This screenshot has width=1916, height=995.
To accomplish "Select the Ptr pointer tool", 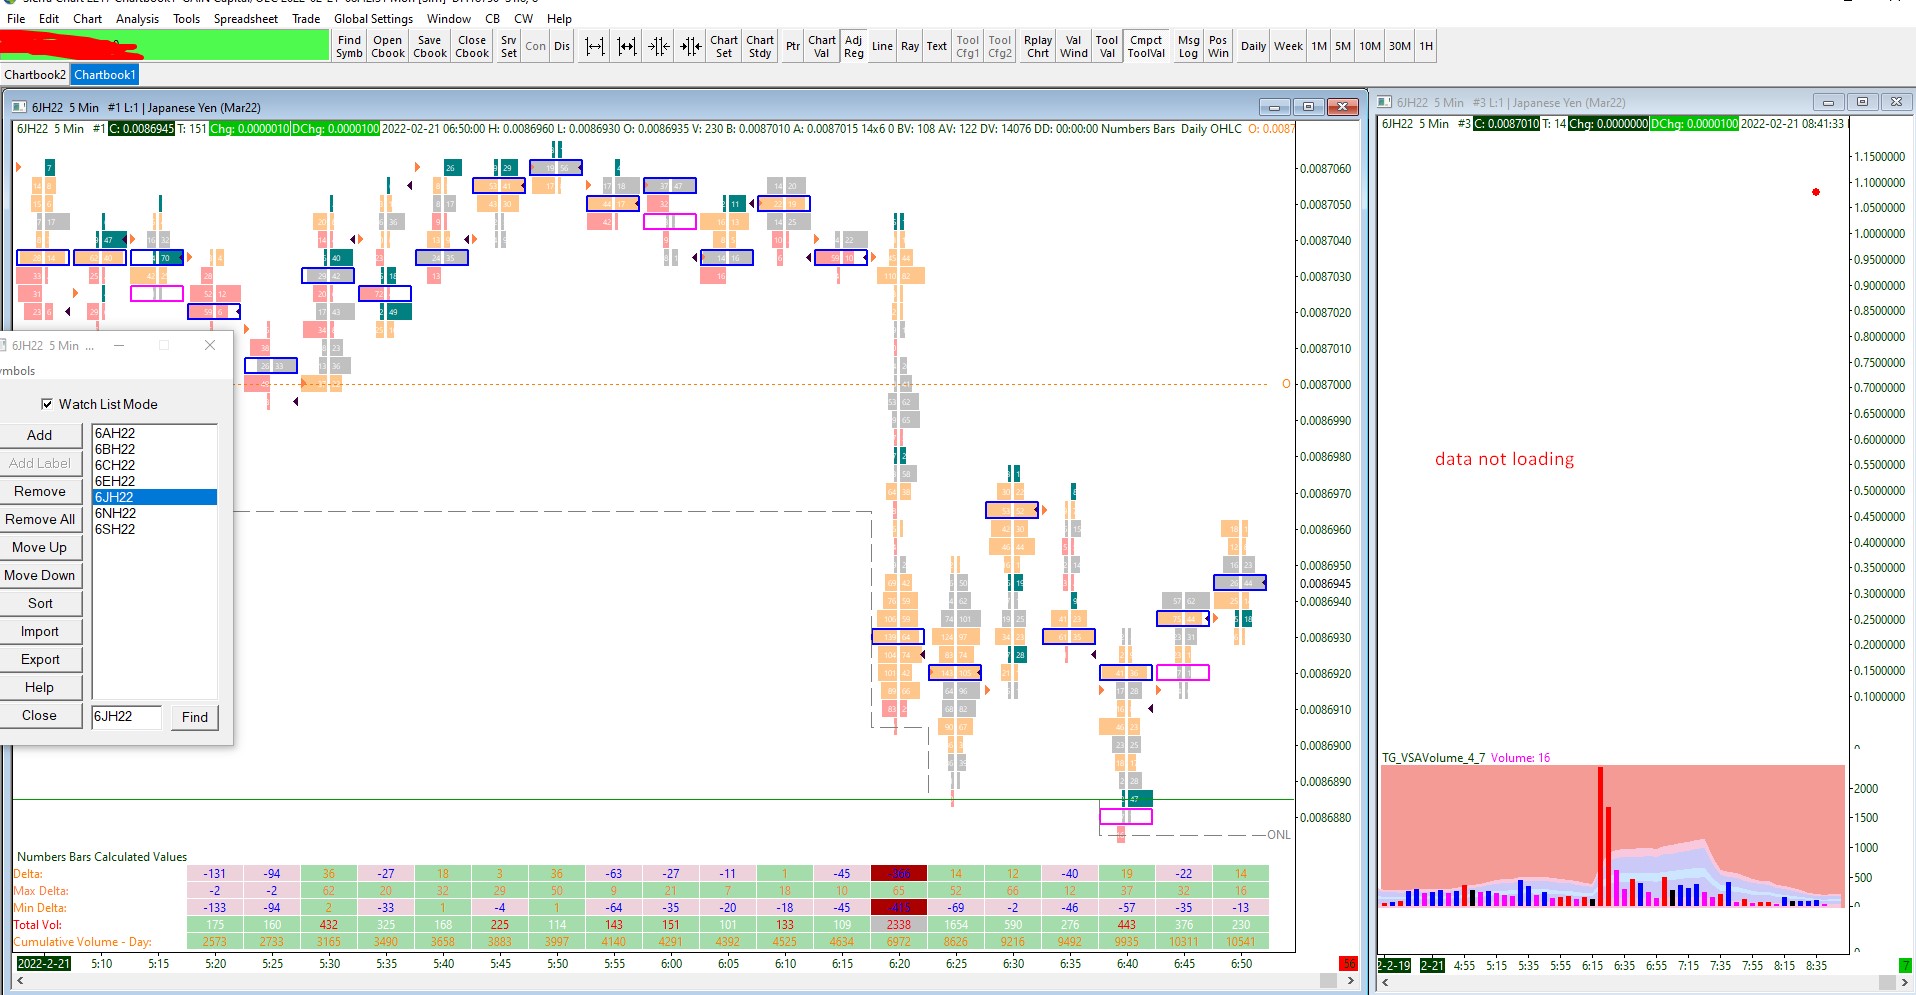I will click(793, 46).
